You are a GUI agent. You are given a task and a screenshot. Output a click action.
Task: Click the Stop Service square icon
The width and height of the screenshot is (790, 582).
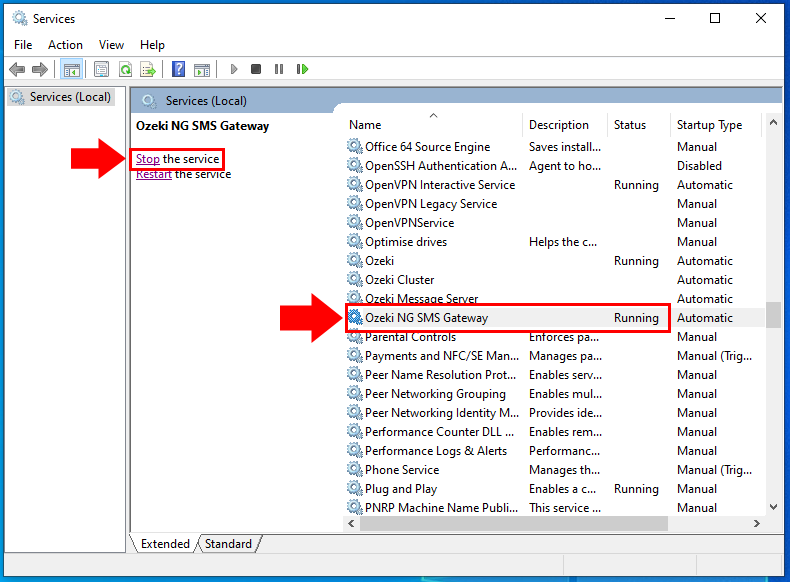(x=256, y=69)
